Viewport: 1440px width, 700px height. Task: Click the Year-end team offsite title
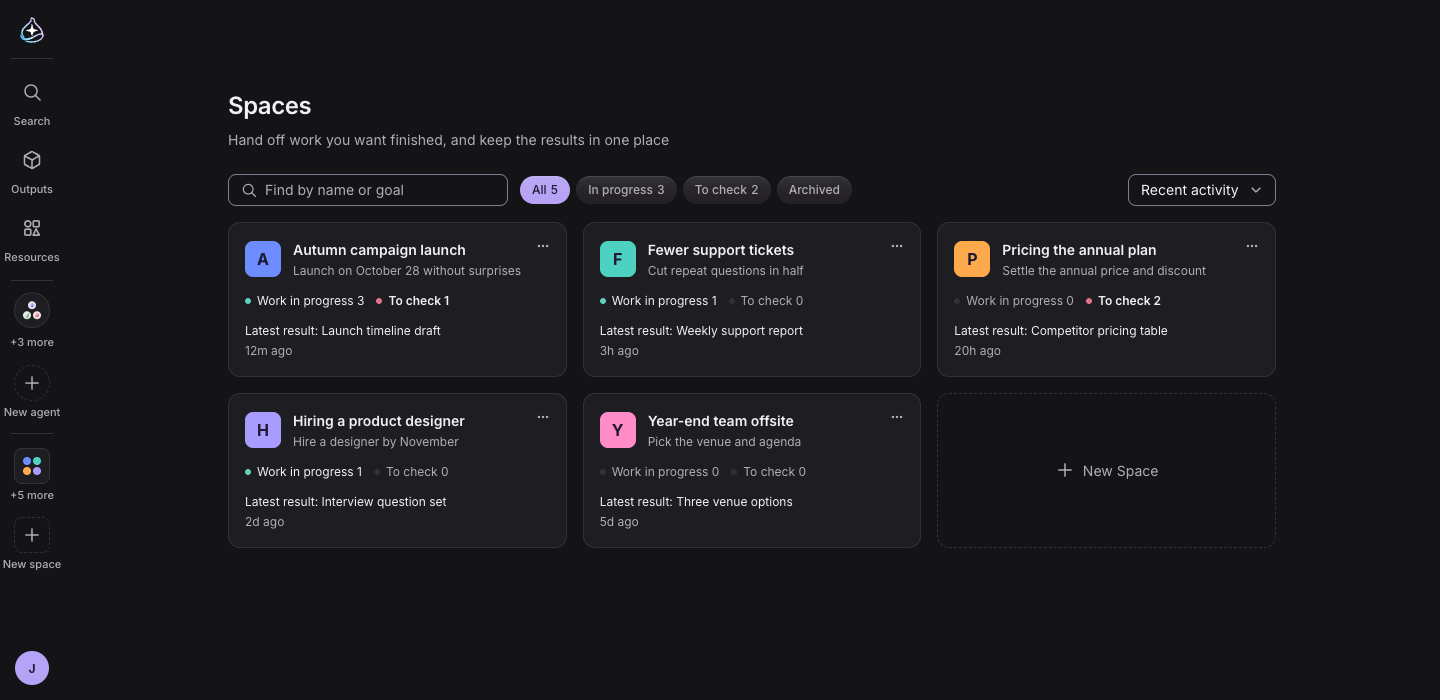click(x=721, y=421)
